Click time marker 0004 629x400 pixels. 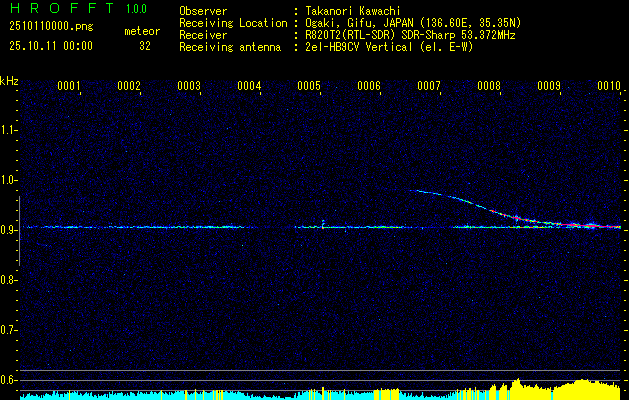coord(249,86)
